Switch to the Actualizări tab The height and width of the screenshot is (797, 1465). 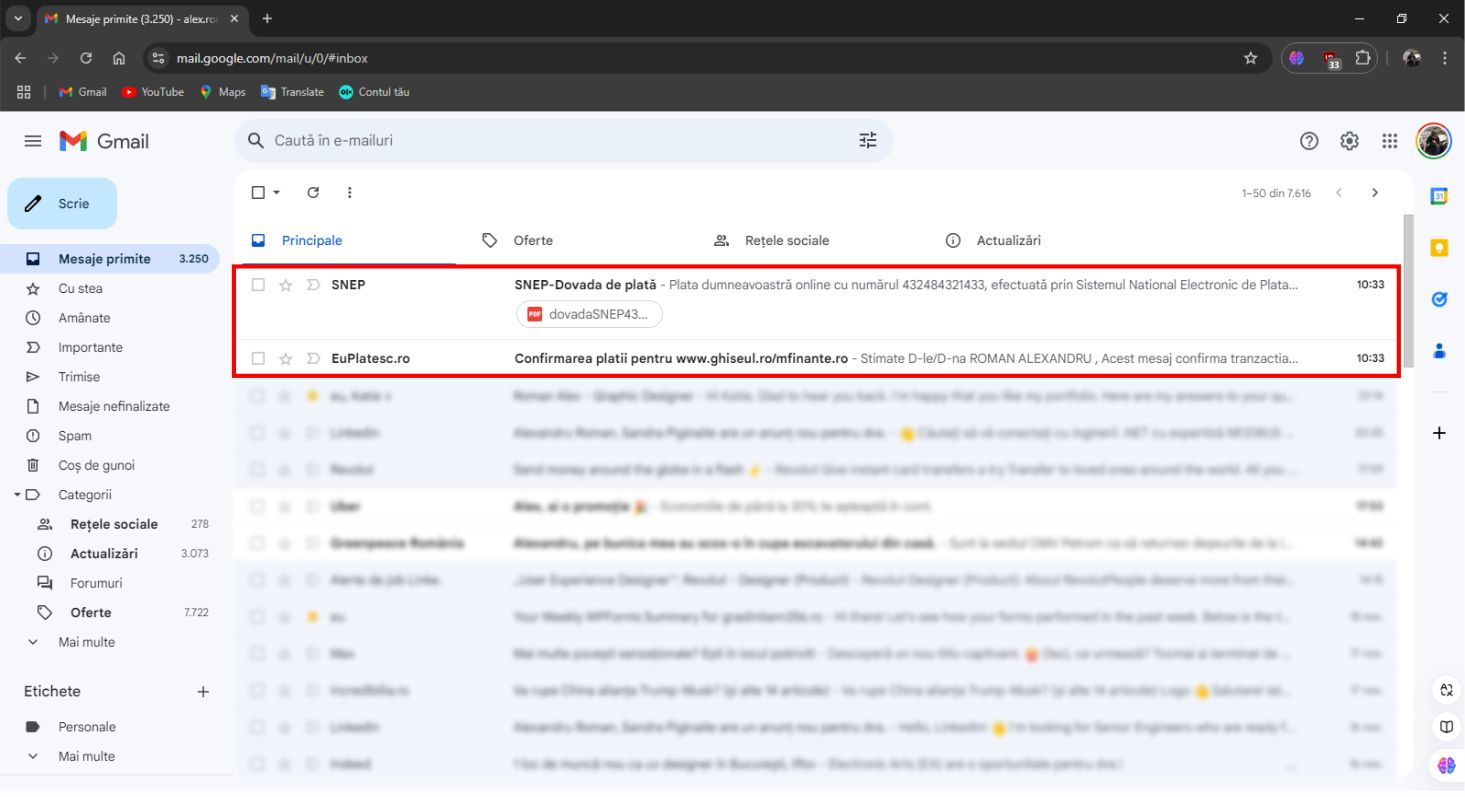point(1007,240)
